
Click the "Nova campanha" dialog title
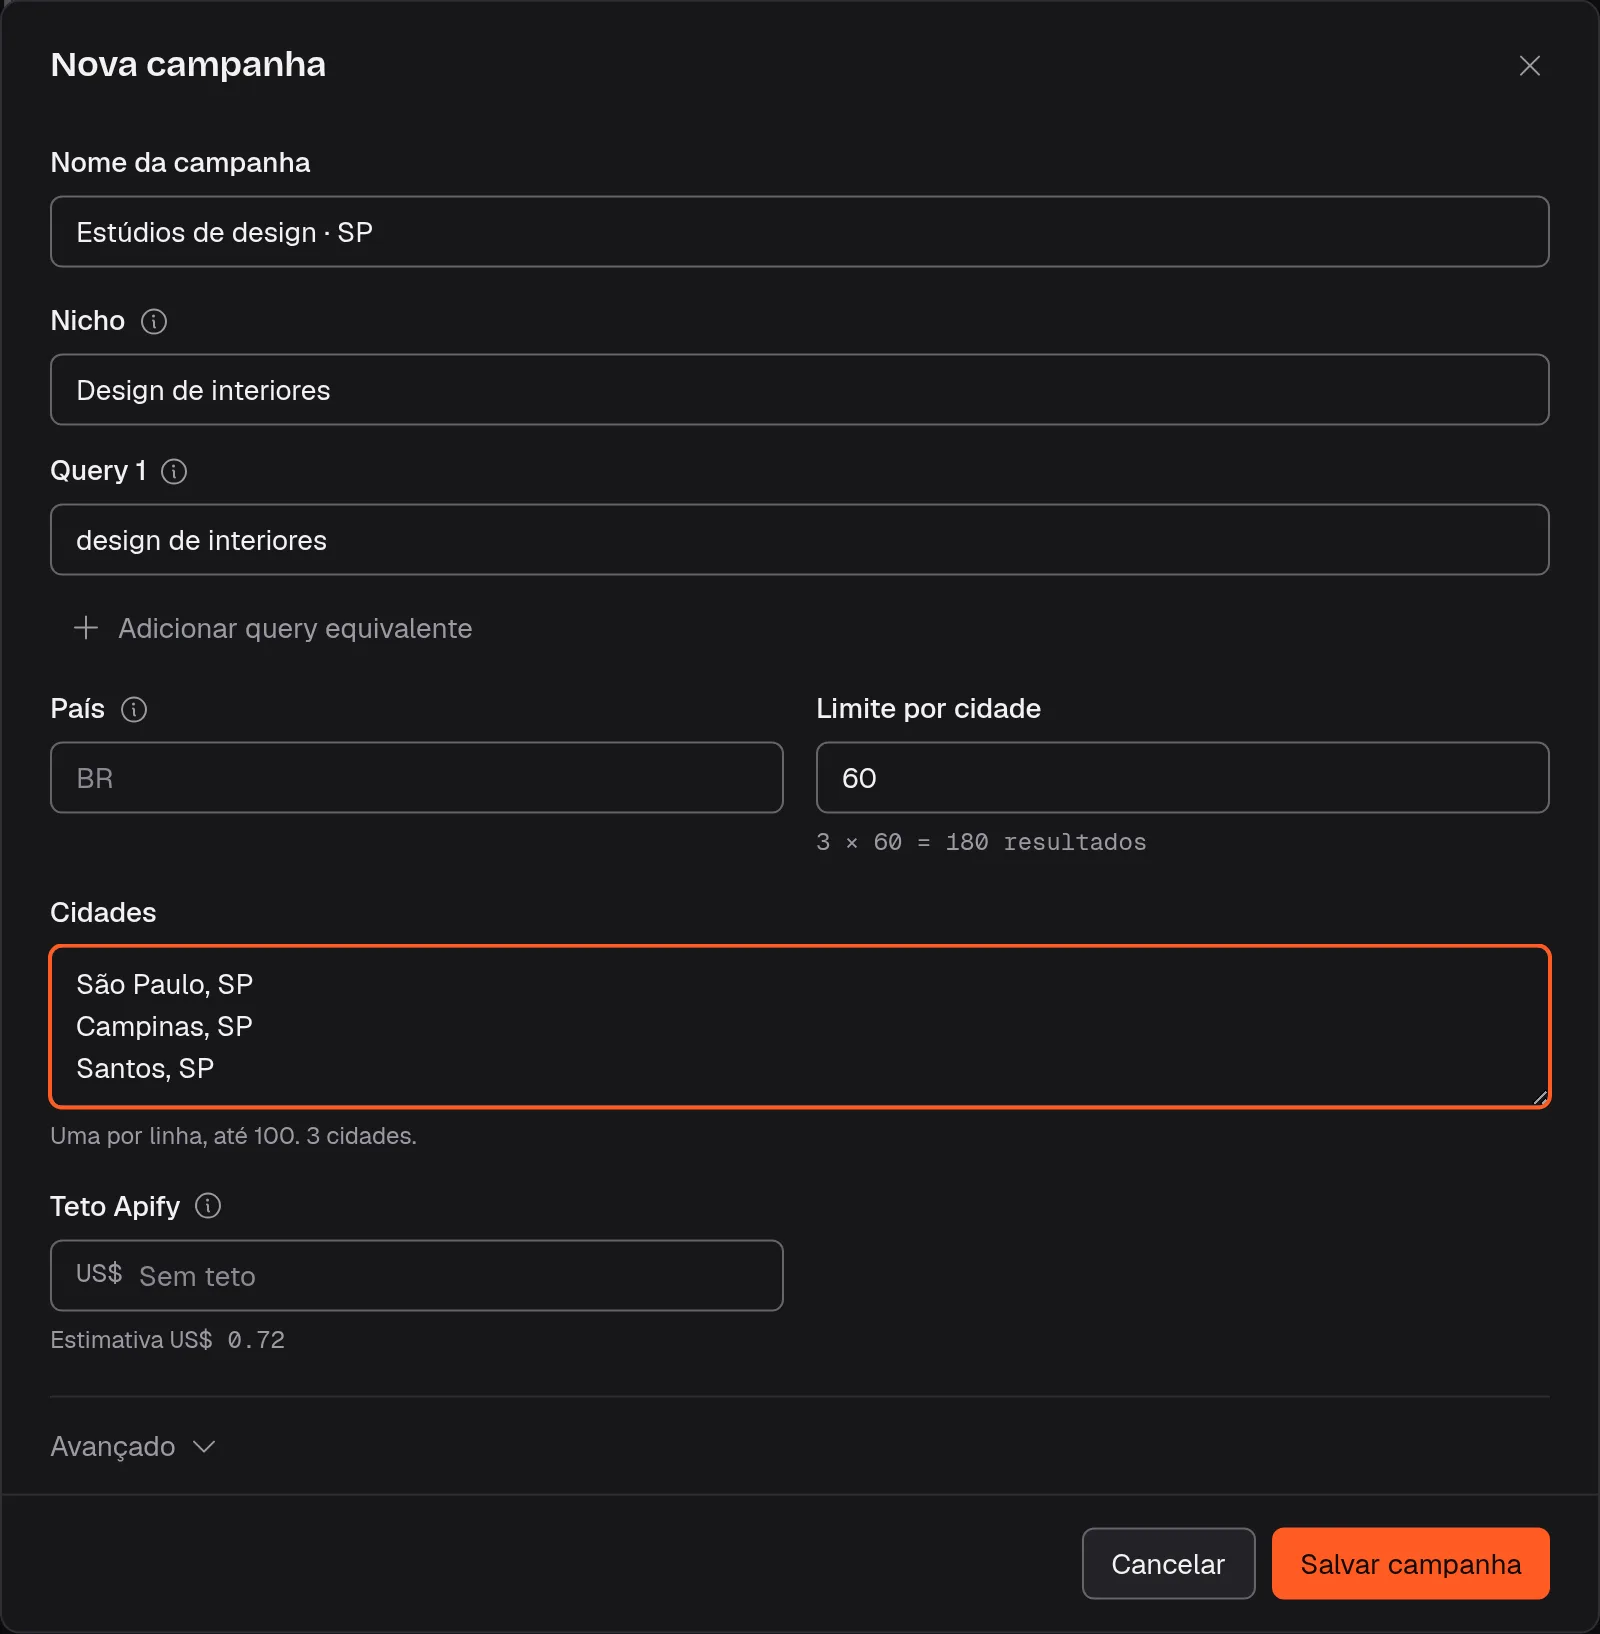188,65
